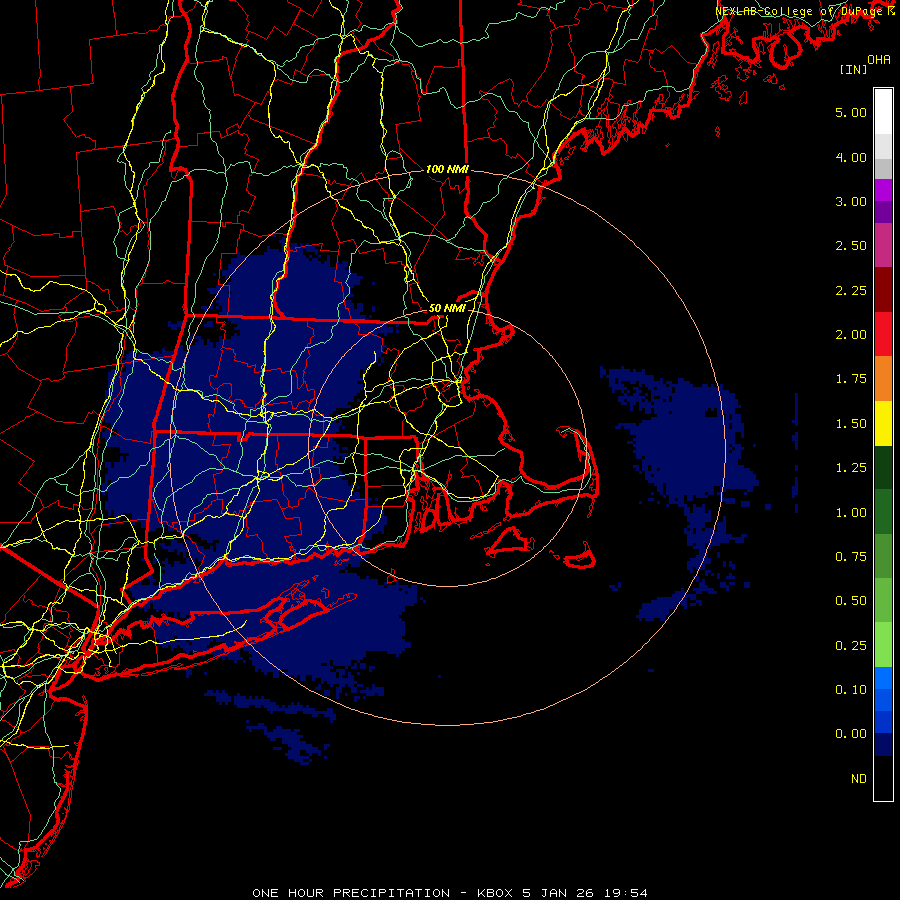Select the bright red 2.00 legend swatch
The image size is (900, 900).
(x=883, y=334)
